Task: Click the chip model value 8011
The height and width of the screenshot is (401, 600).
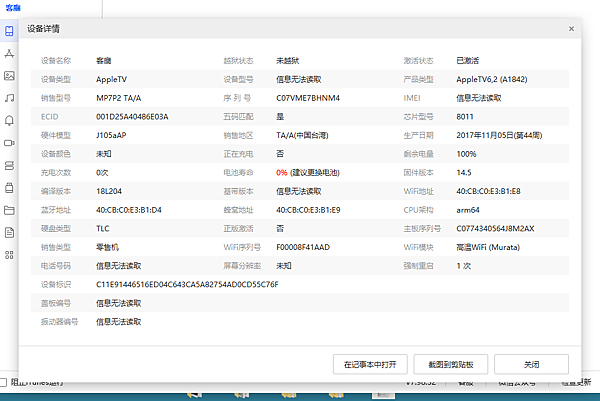Action: [465, 117]
